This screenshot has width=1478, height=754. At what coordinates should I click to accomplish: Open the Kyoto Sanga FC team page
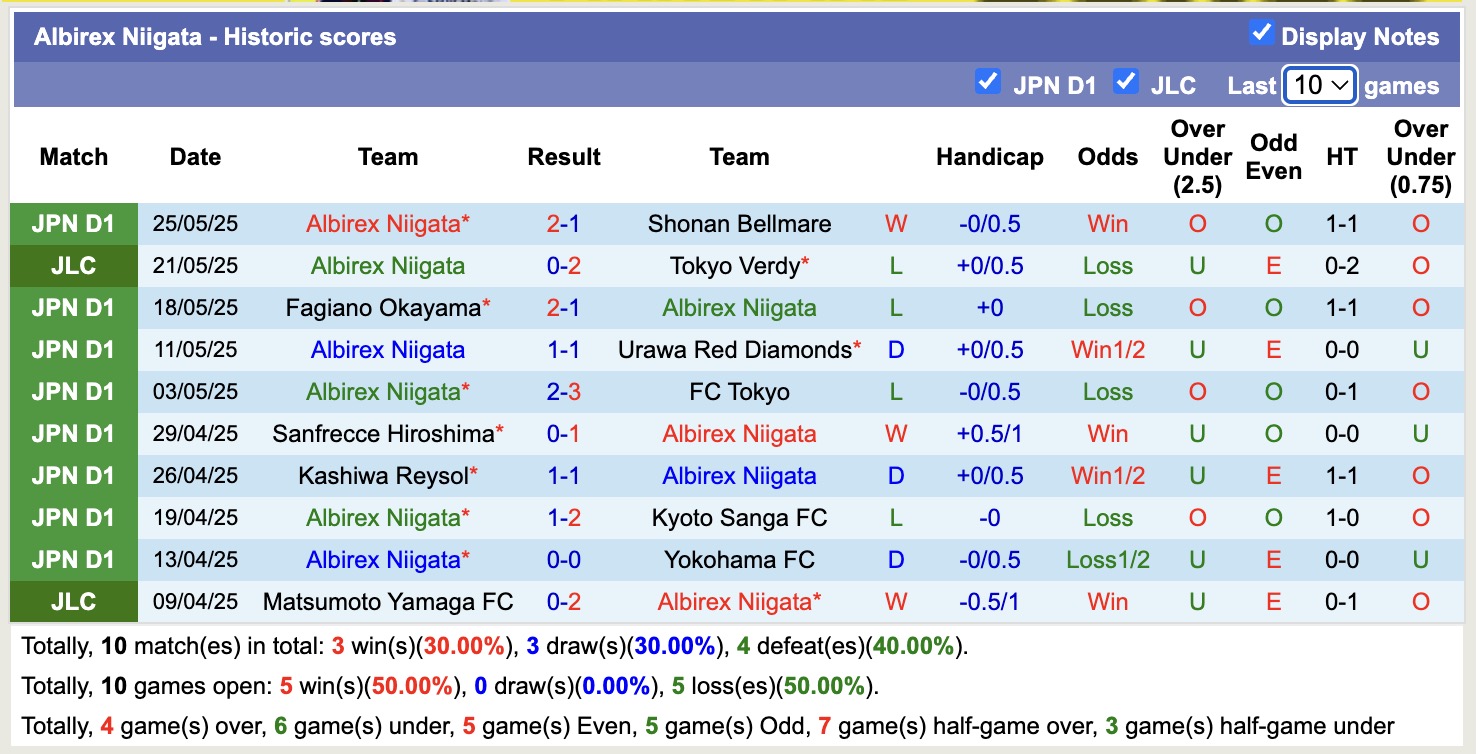click(739, 517)
